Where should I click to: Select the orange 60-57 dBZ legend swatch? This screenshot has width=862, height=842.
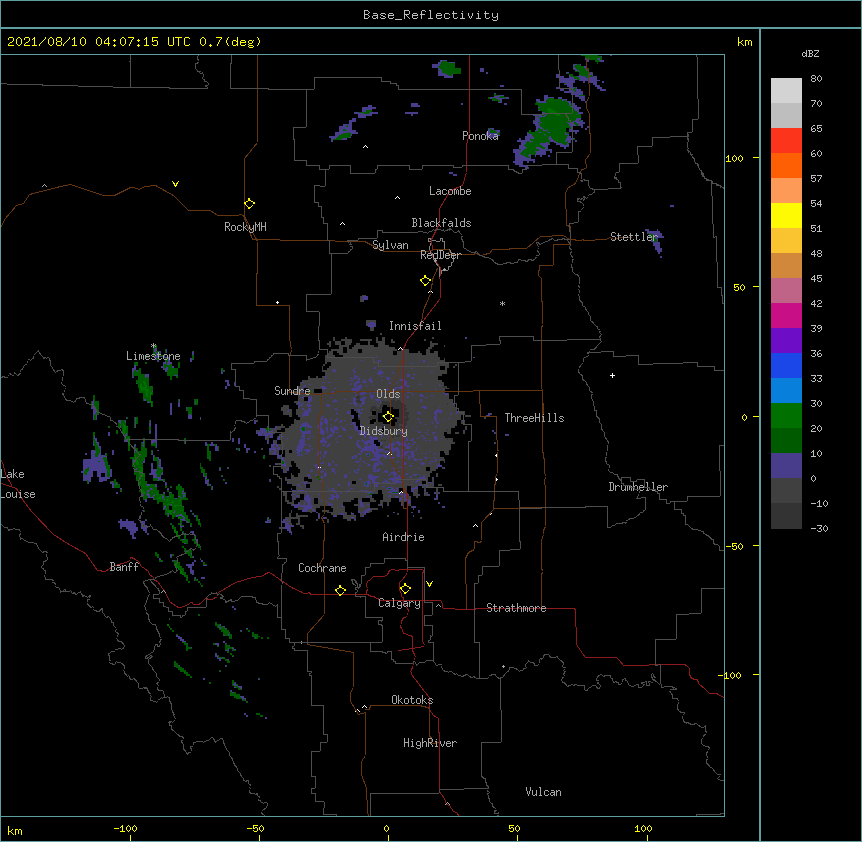(x=786, y=165)
